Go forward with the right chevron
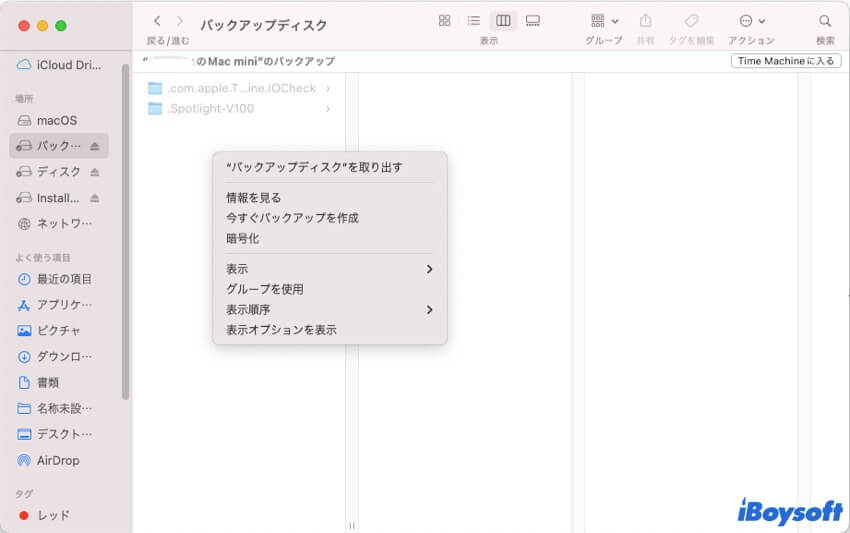850x533 pixels. pos(180,21)
